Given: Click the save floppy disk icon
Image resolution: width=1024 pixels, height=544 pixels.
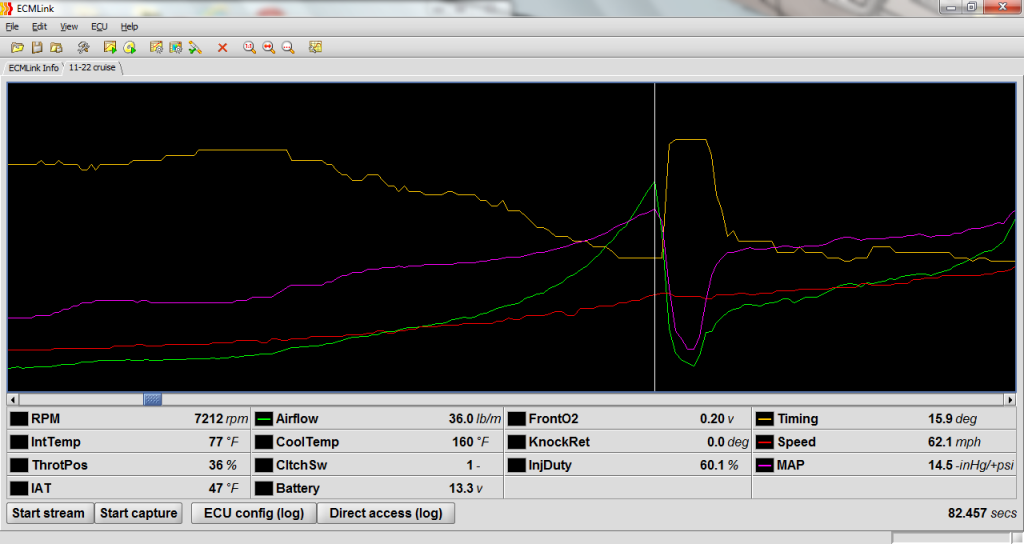Looking at the screenshot, I should coord(37,48).
